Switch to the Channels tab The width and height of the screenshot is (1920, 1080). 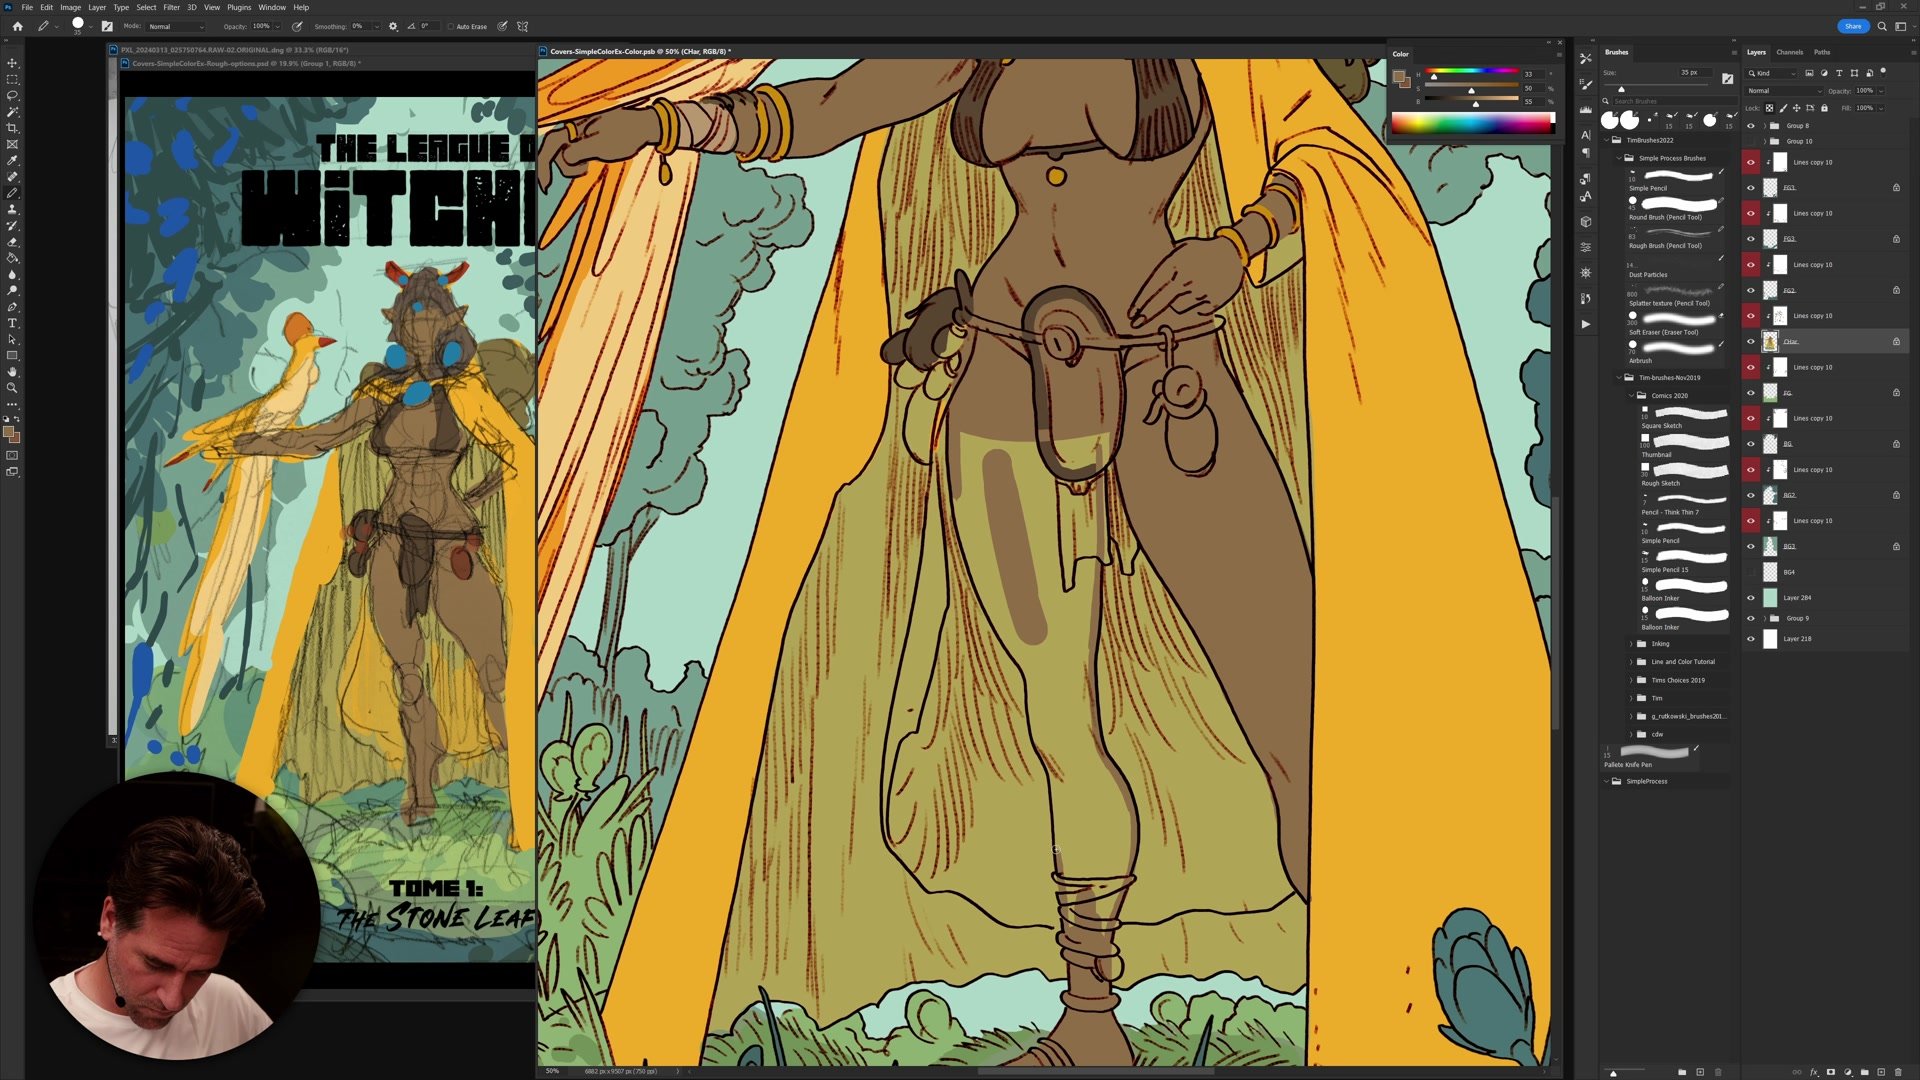1789,52
